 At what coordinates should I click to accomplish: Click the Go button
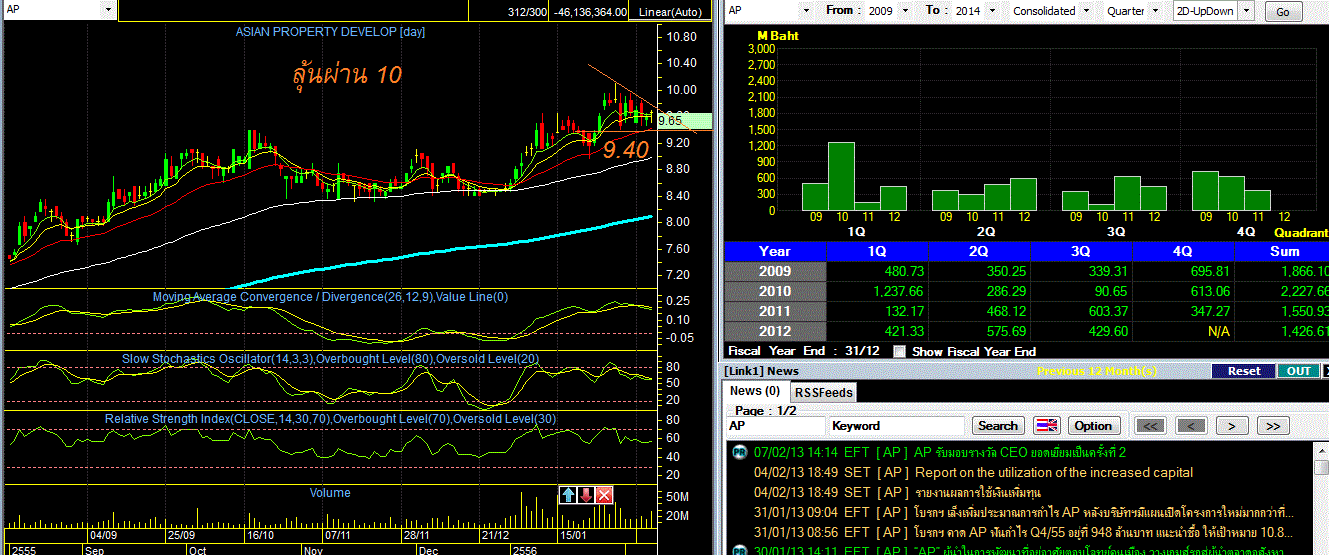[1283, 12]
